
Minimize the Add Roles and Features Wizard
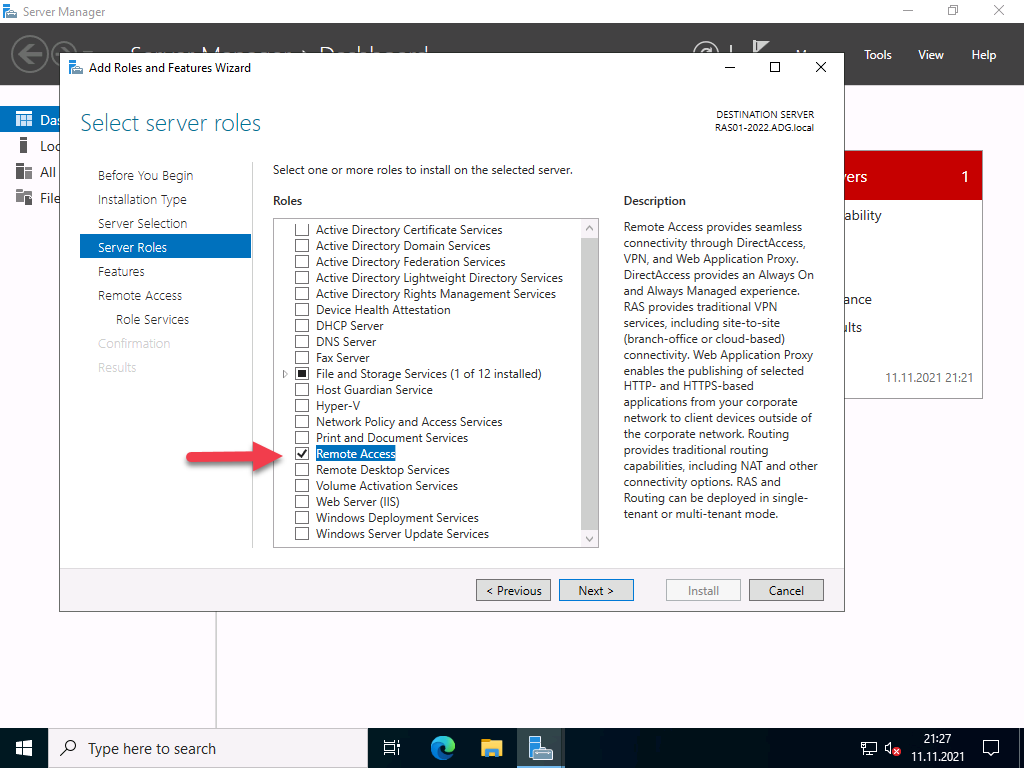coord(730,67)
